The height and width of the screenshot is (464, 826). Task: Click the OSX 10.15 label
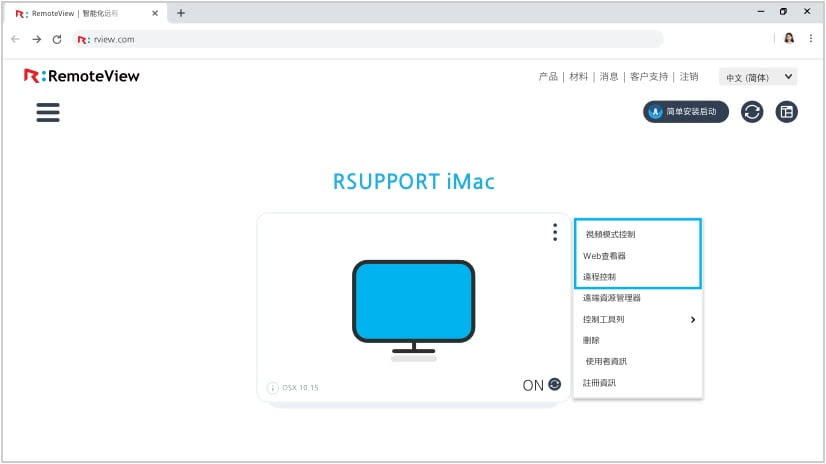(300, 388)
